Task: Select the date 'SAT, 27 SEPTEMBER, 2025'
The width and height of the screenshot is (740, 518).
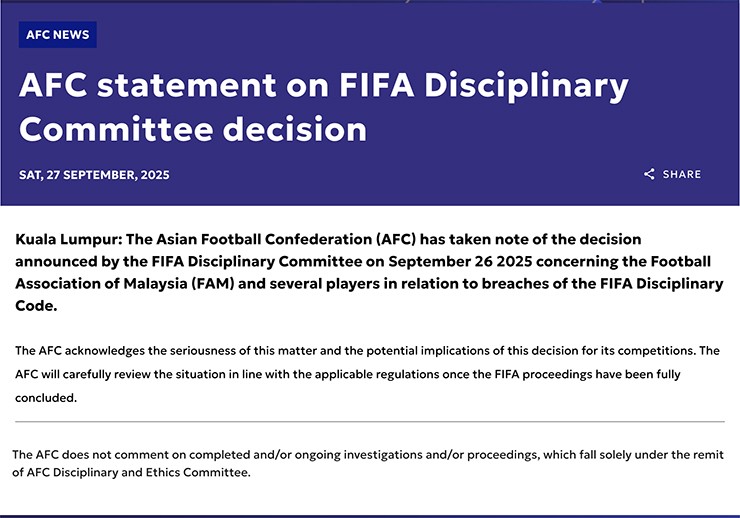Action: coord(94,175)
